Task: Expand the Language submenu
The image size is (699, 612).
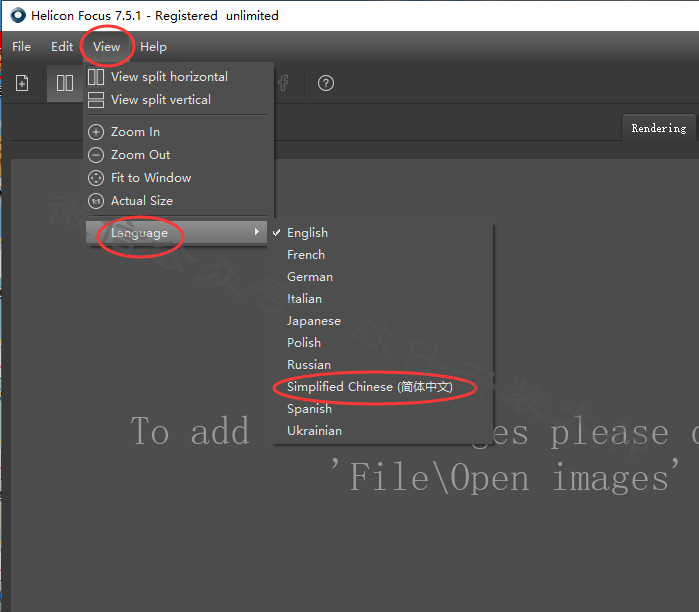Action: (177, 232)
